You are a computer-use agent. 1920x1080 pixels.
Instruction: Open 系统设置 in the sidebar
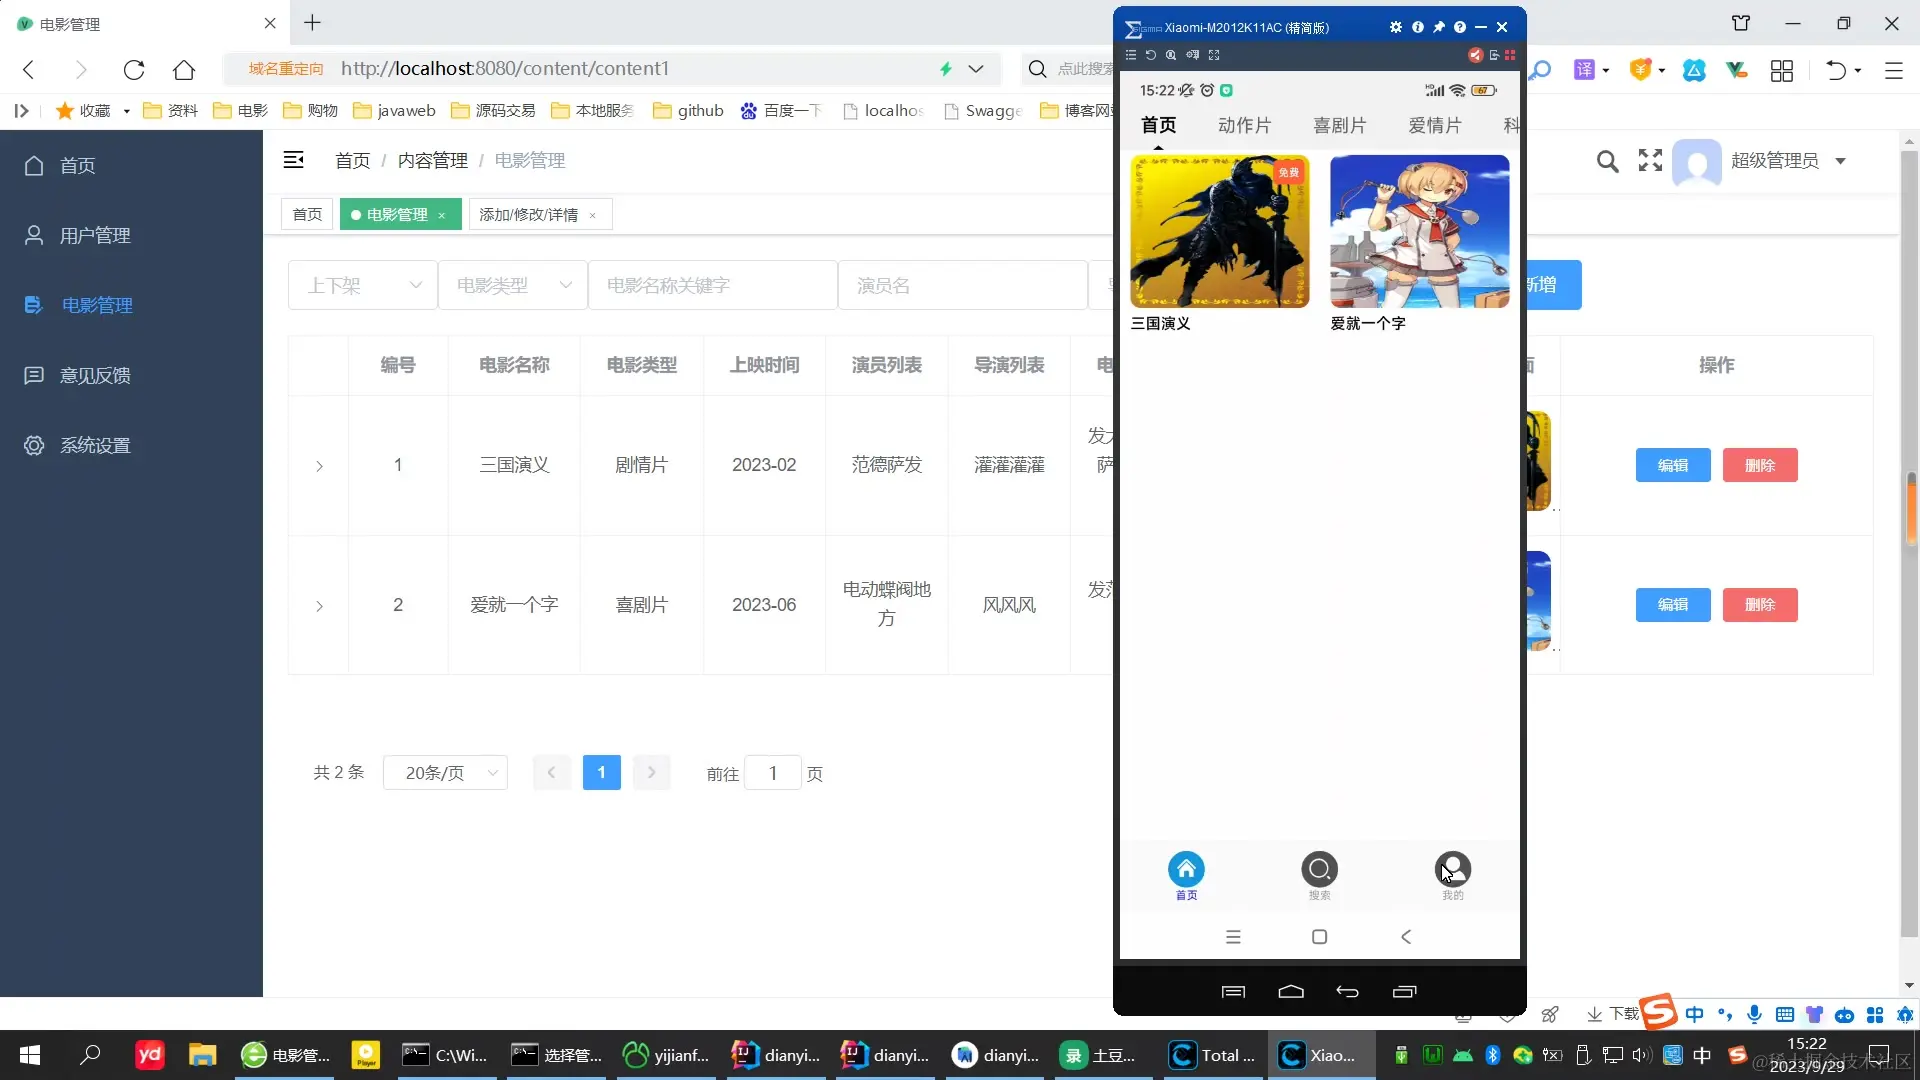tap(95, 446)
